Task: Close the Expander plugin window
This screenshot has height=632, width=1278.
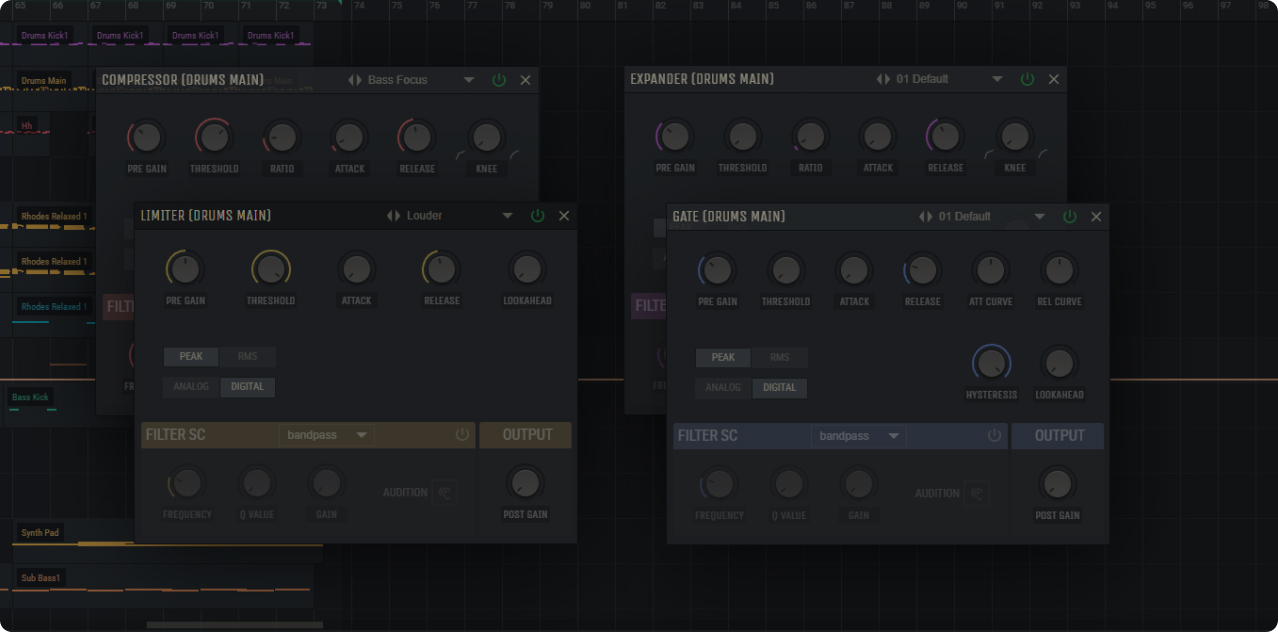Action: [x=1053, y=79]
